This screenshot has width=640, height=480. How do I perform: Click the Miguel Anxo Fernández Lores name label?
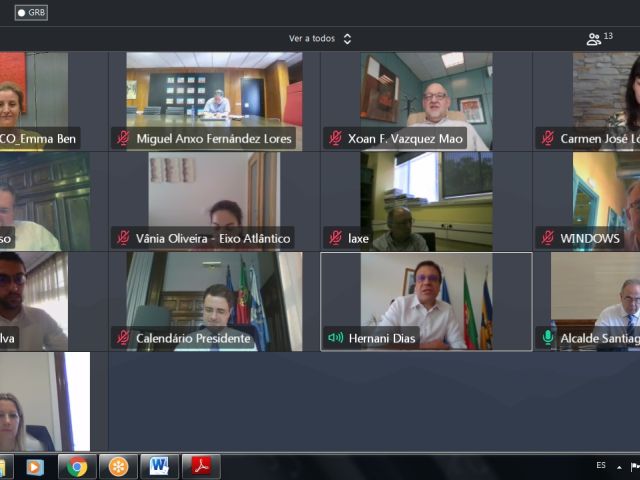215,138
